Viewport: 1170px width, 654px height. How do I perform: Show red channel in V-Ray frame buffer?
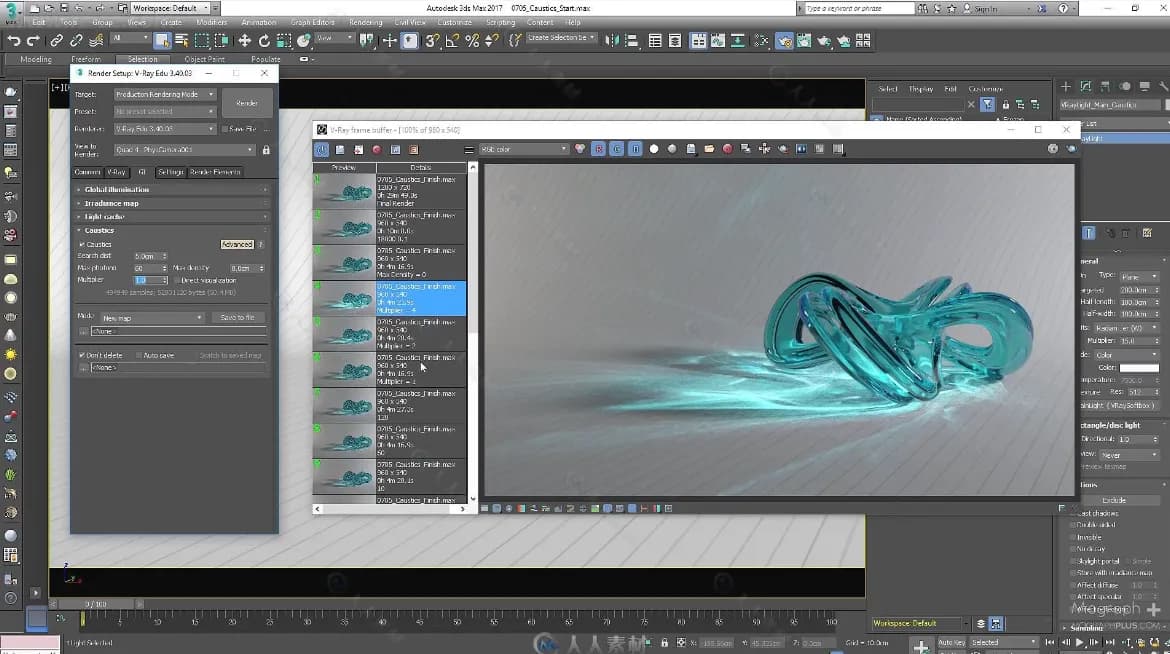[x=598, y=149]
